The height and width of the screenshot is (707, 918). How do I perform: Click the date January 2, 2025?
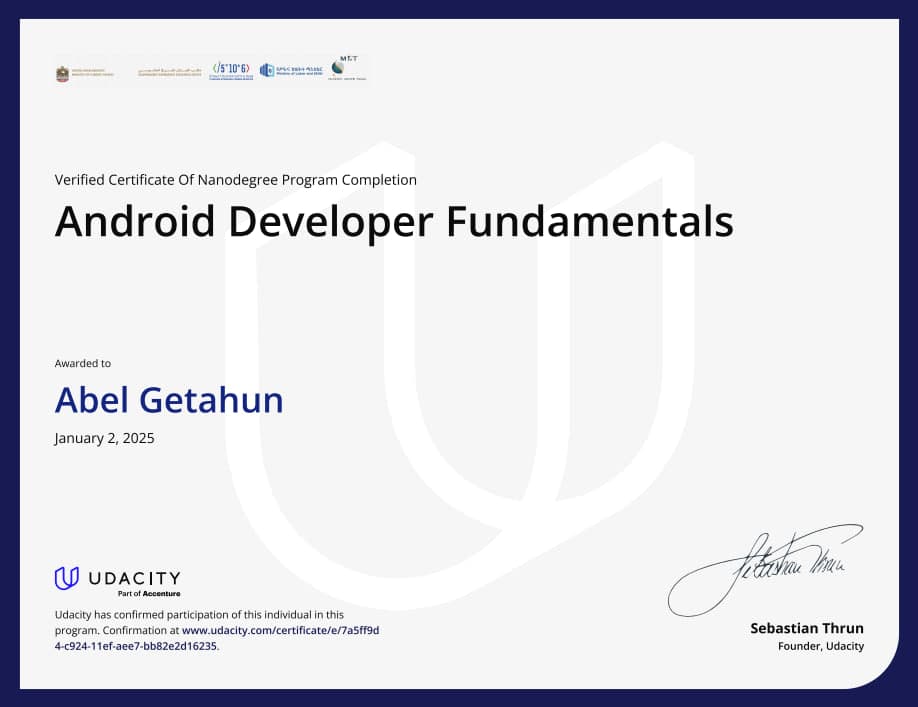[104, 438]
